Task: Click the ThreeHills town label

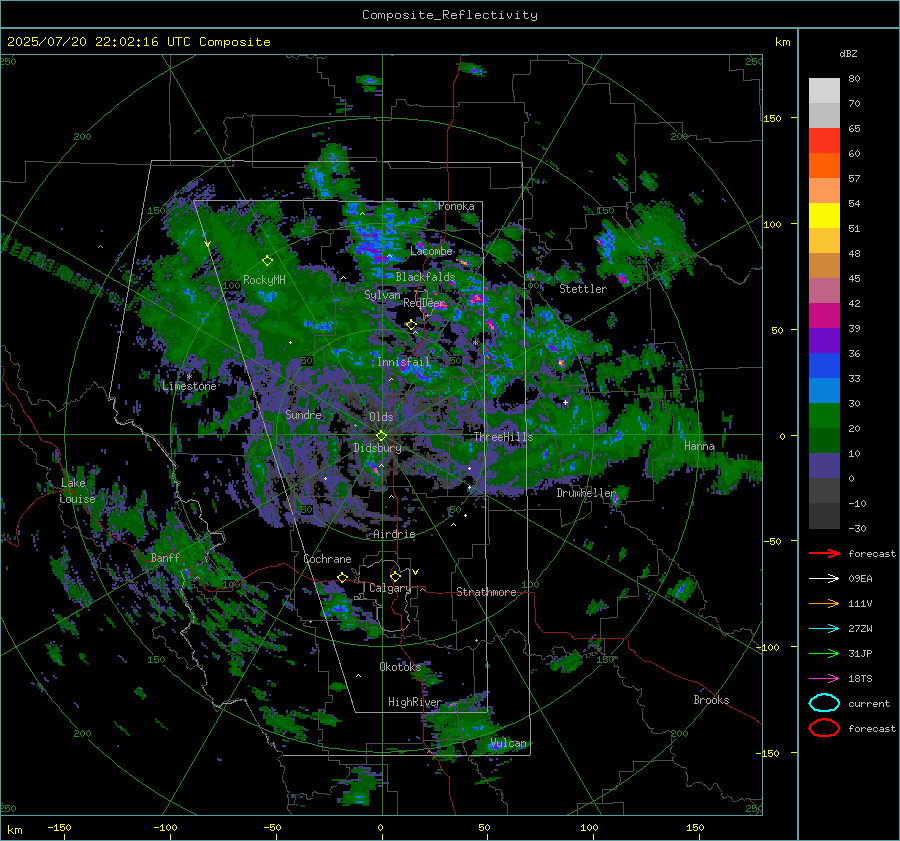Action: point(503,437)
